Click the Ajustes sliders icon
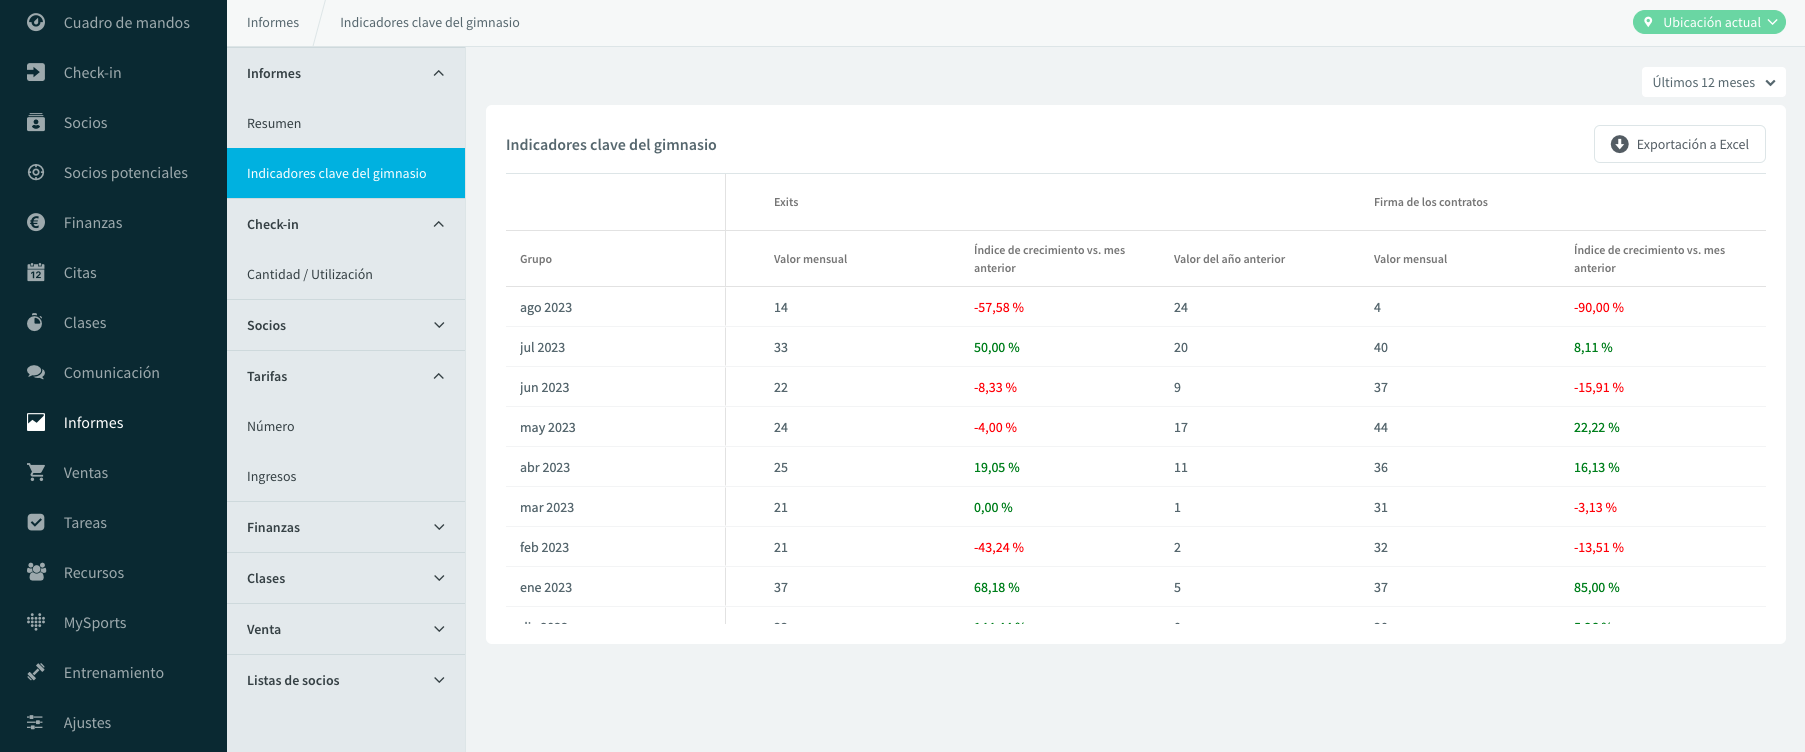Screen dimensions: 1805x752 click(36, 722)
